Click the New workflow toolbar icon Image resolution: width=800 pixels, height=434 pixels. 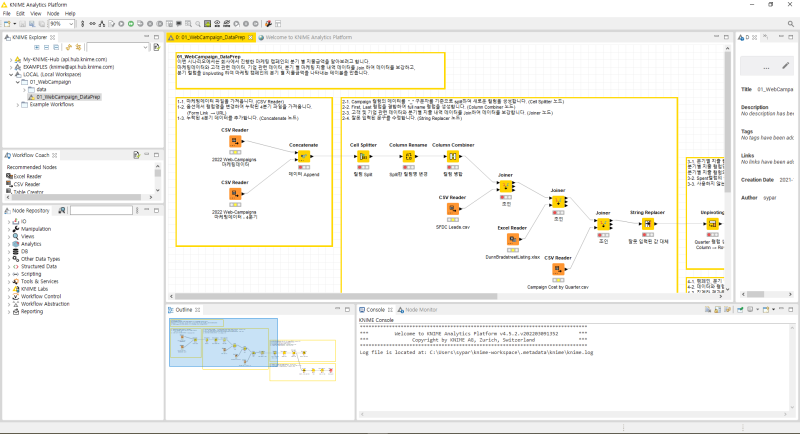[7, 23]
